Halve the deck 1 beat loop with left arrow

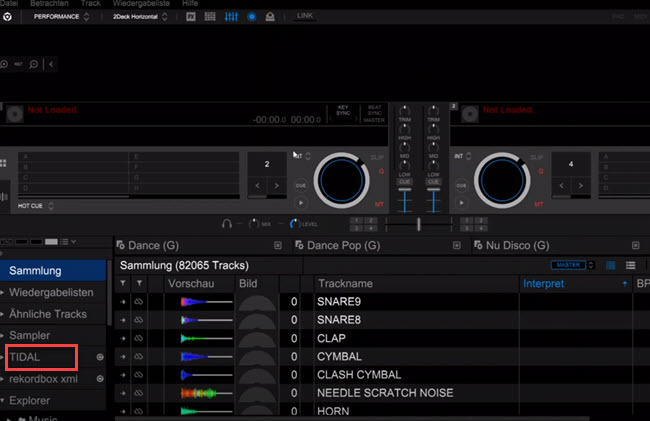tap(257, 186)
